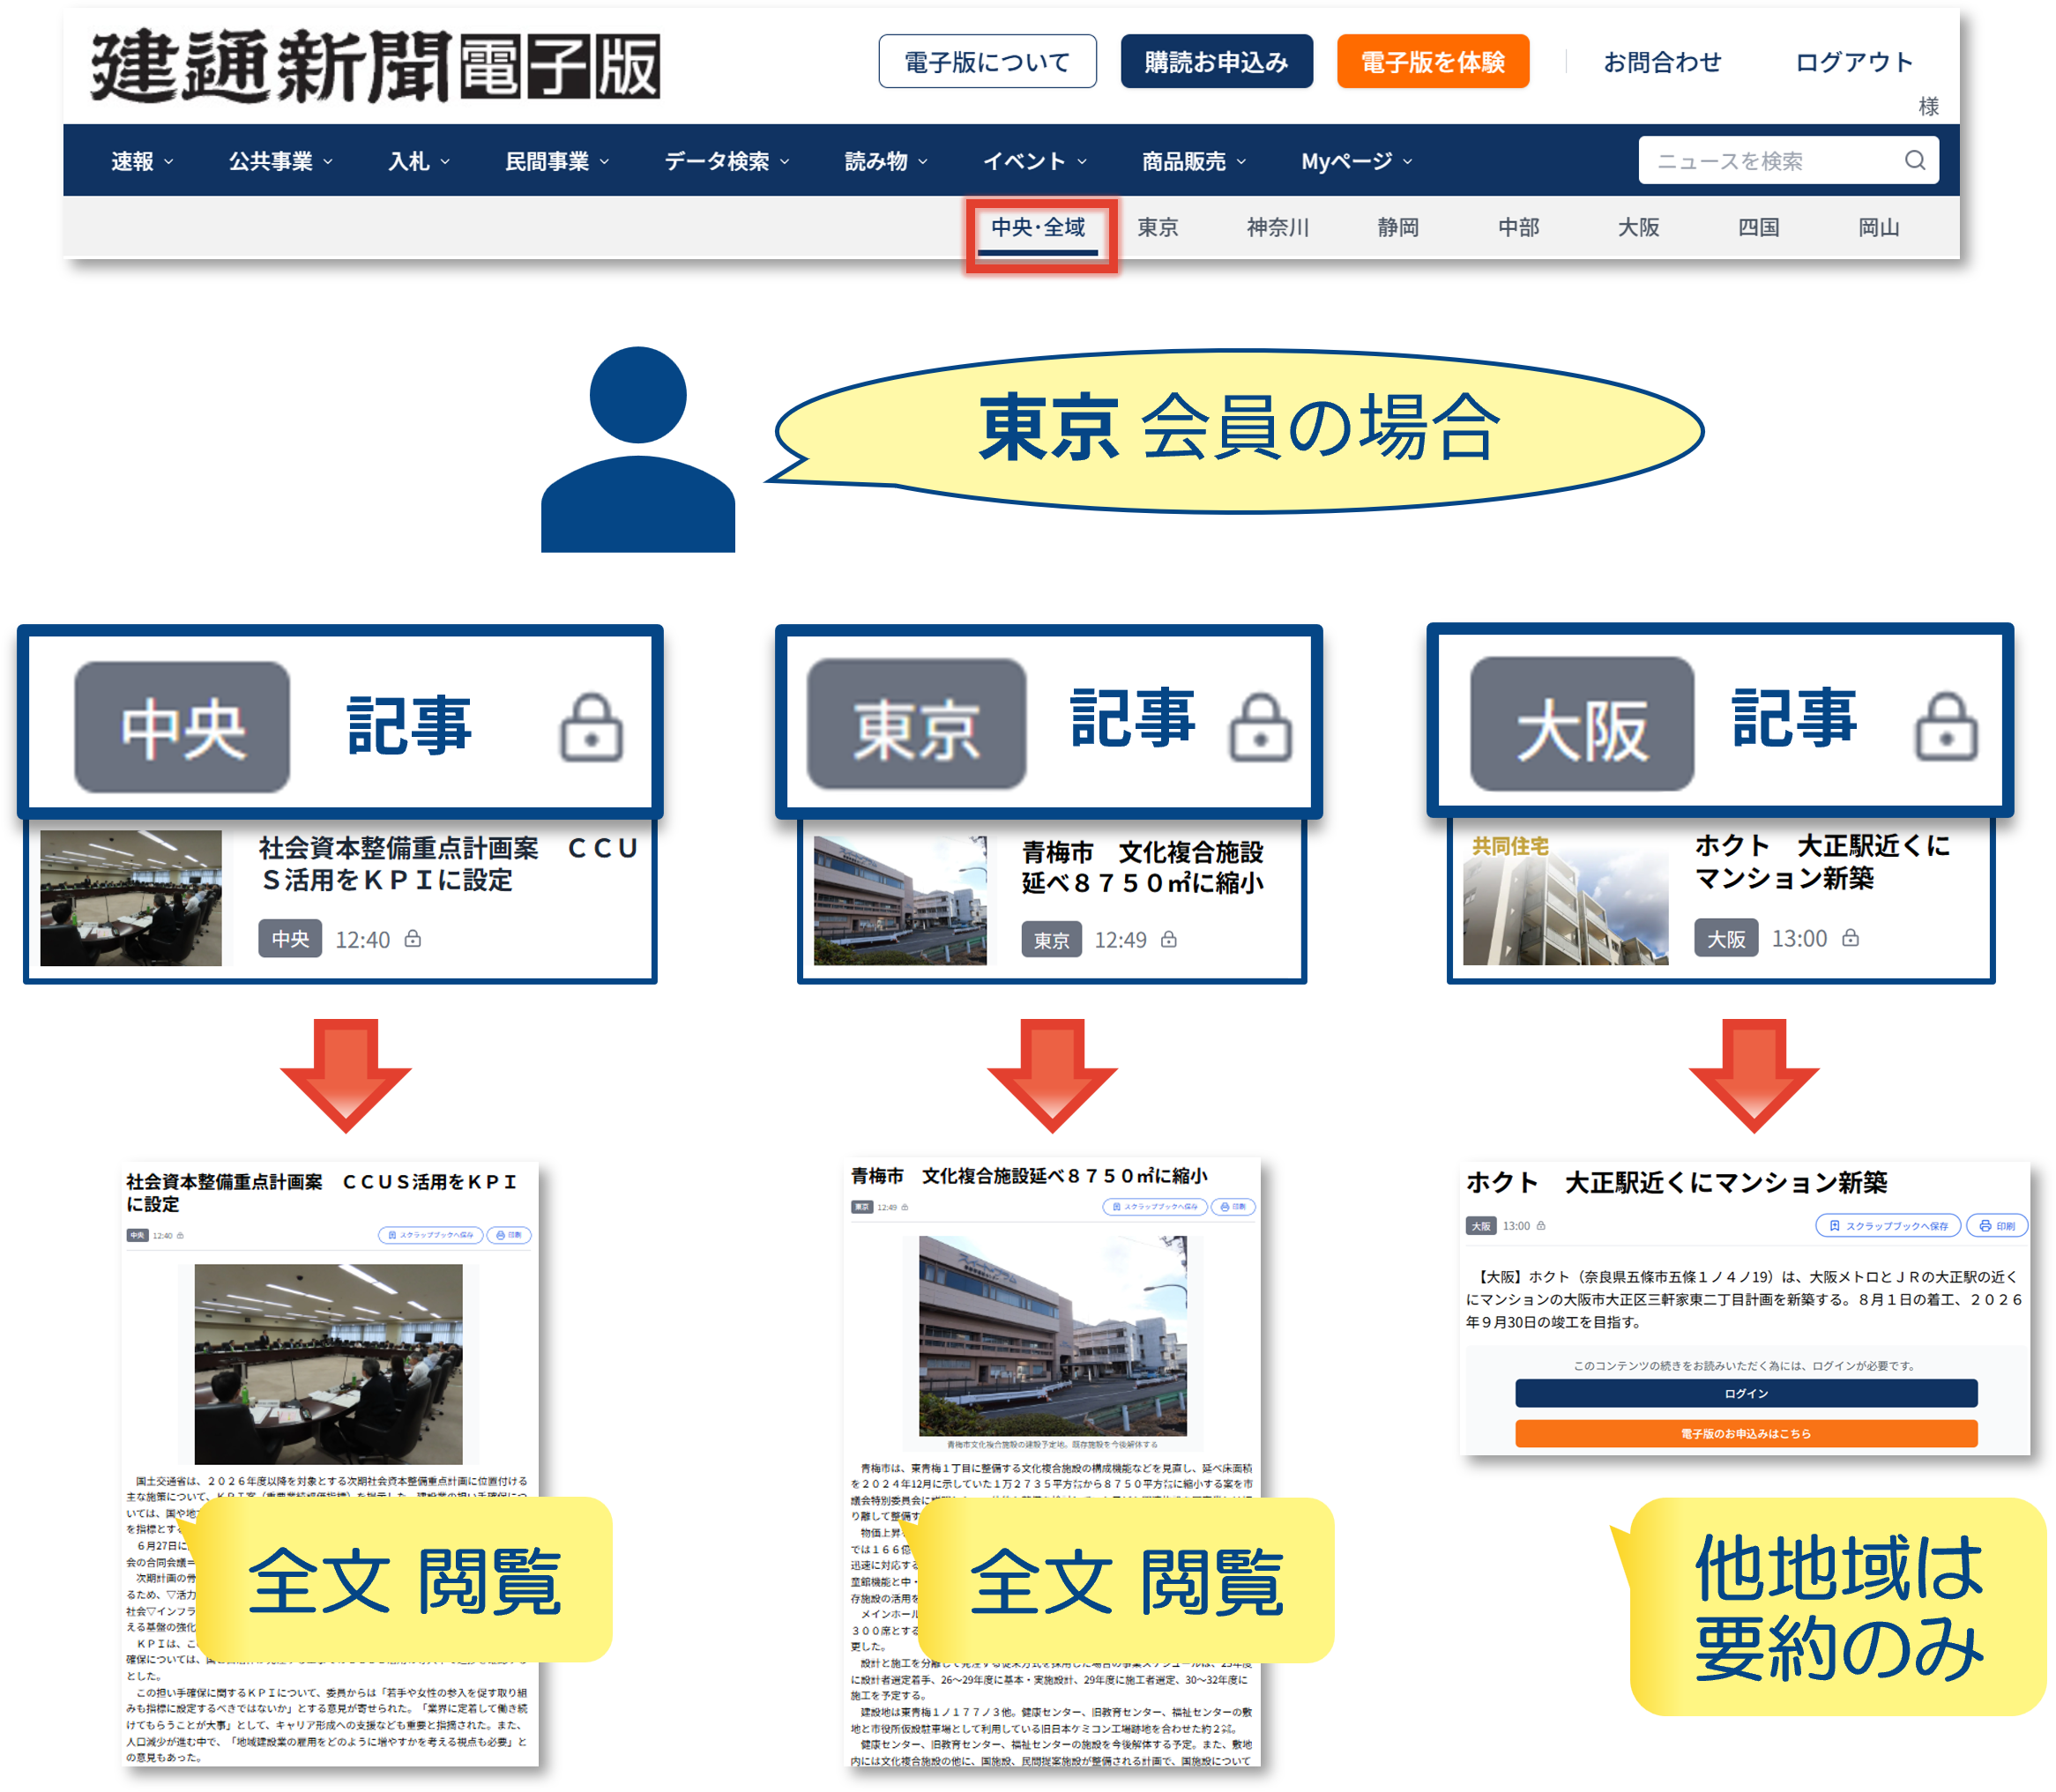The height and width of the screenshot is (1792, 2056).
Task: Save 社会資本整備 article to scrapbook
Action: point(430,1234)
